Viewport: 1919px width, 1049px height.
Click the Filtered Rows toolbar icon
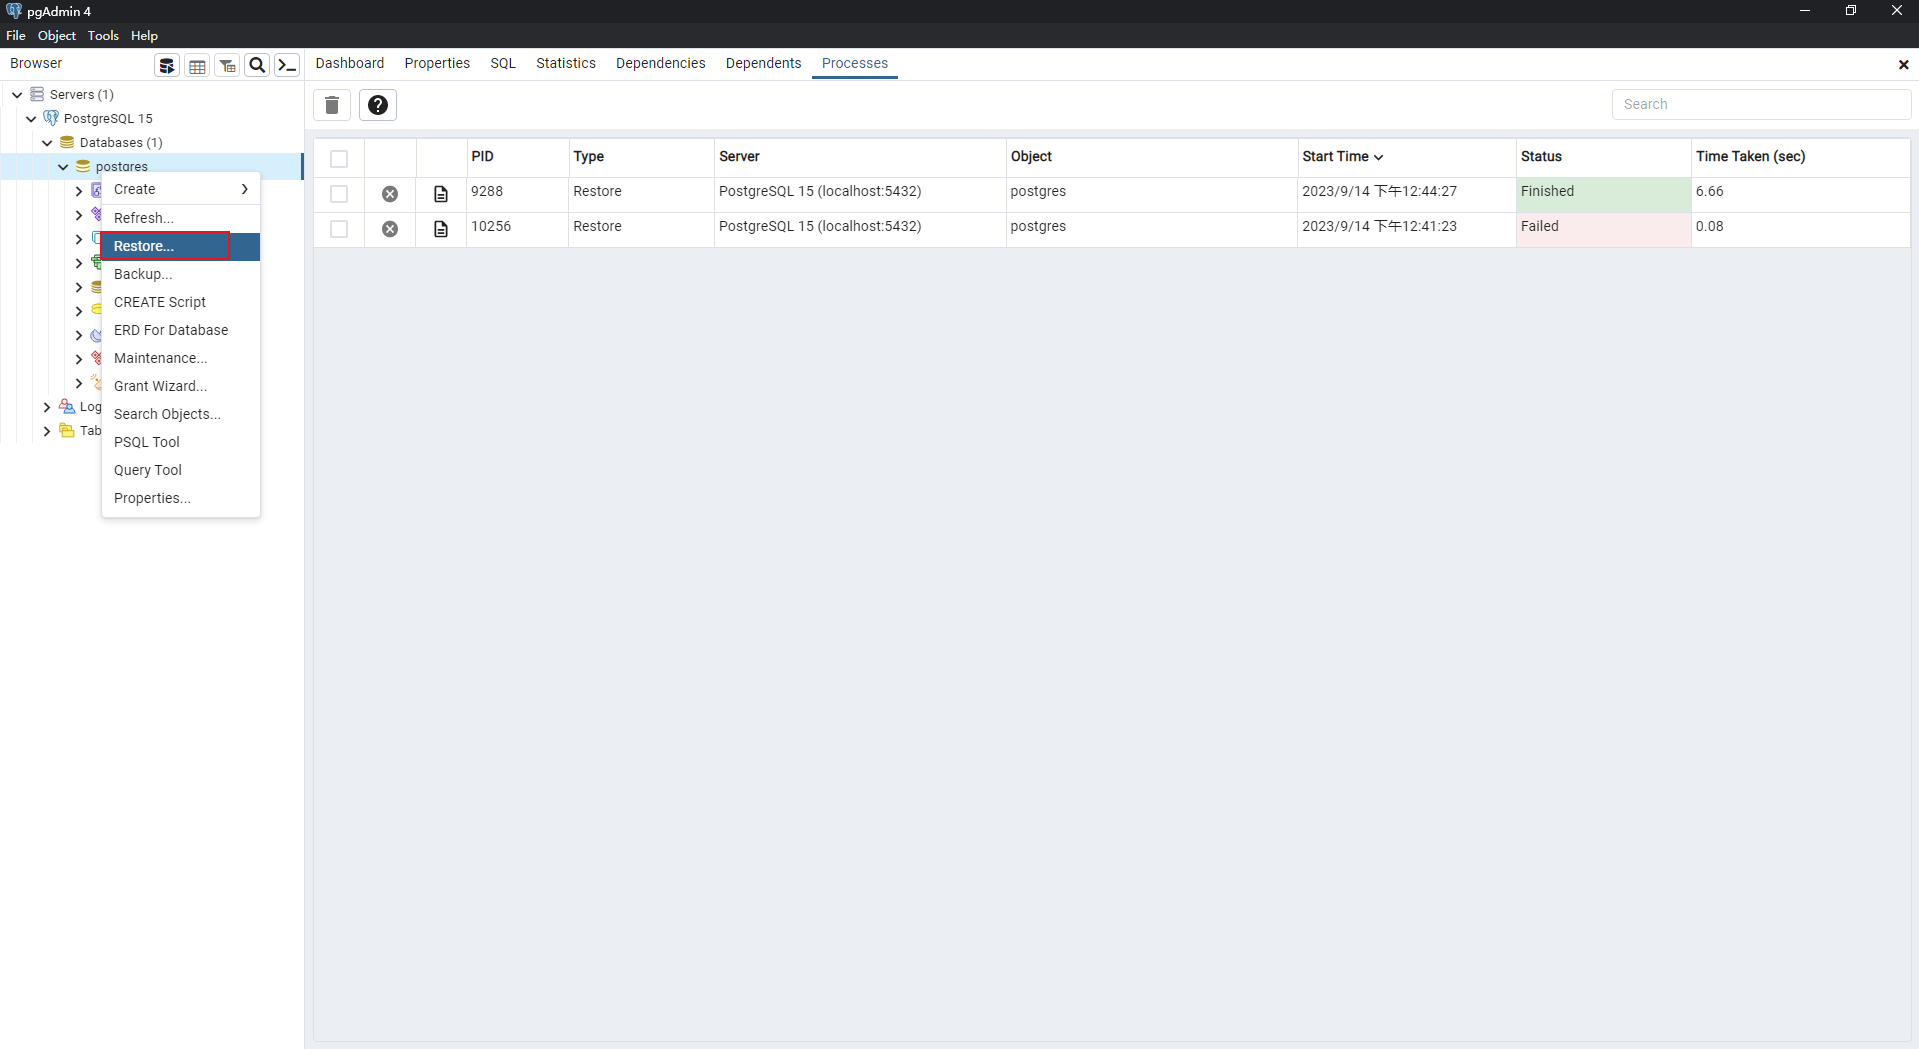(227, 66)
